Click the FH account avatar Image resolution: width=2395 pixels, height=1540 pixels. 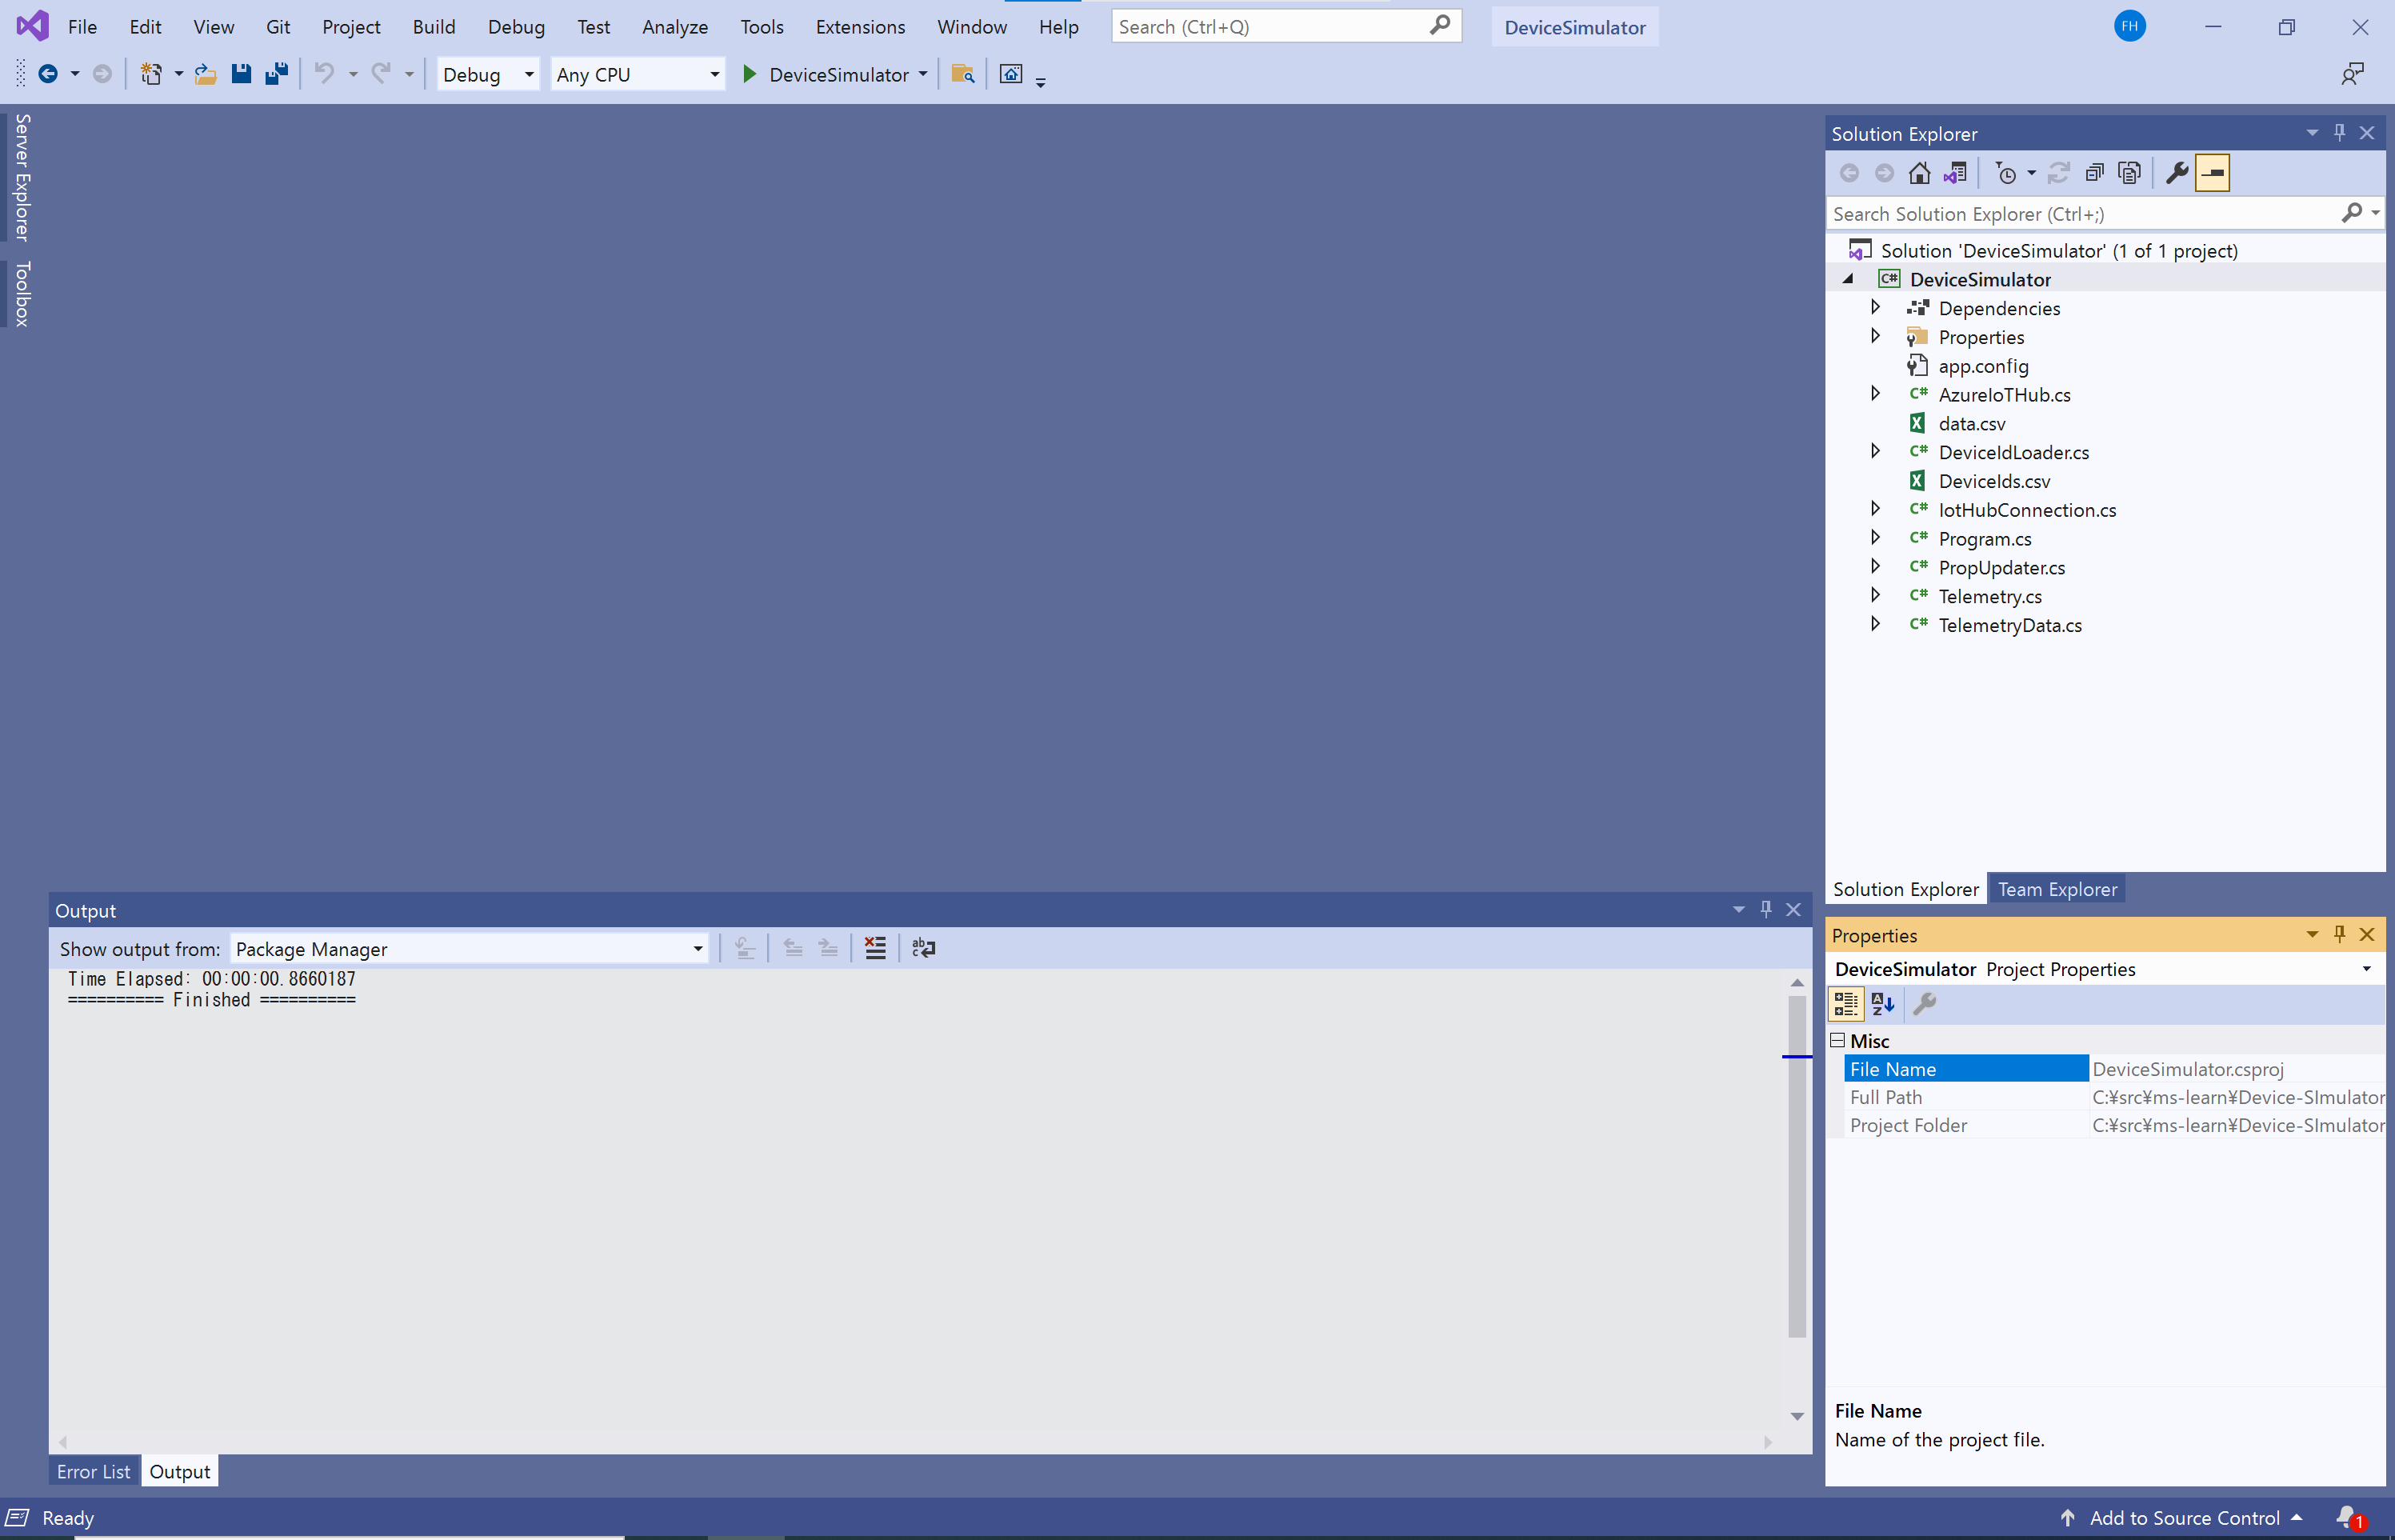[x=2130, y=26]
